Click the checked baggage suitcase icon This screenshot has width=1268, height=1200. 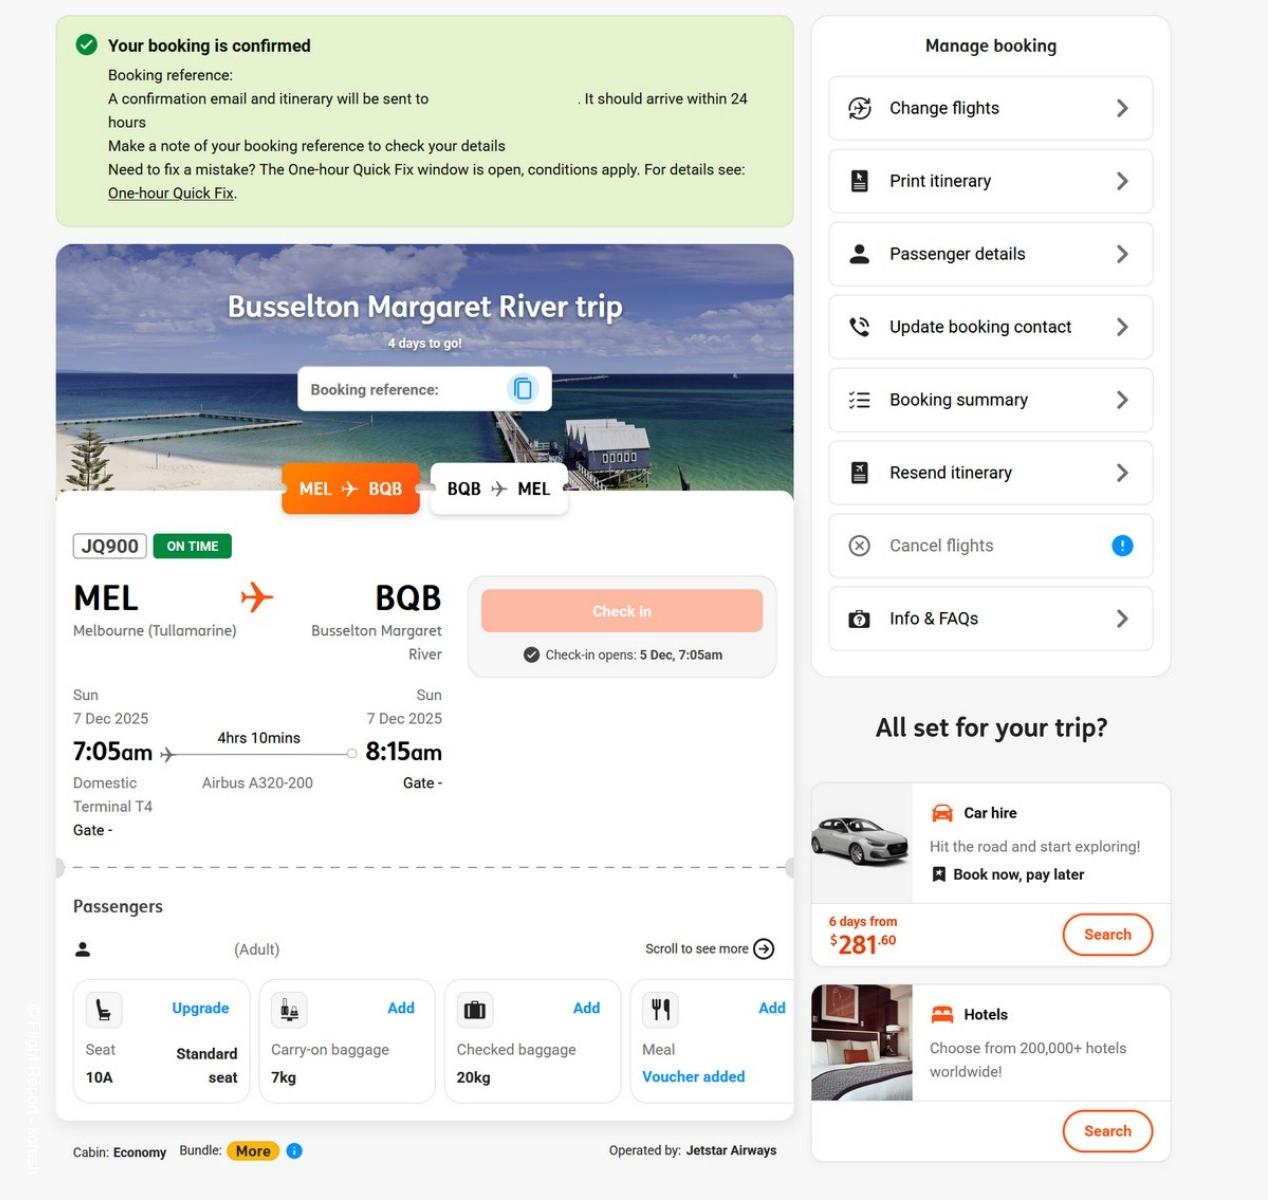(x=475, y=1010)
